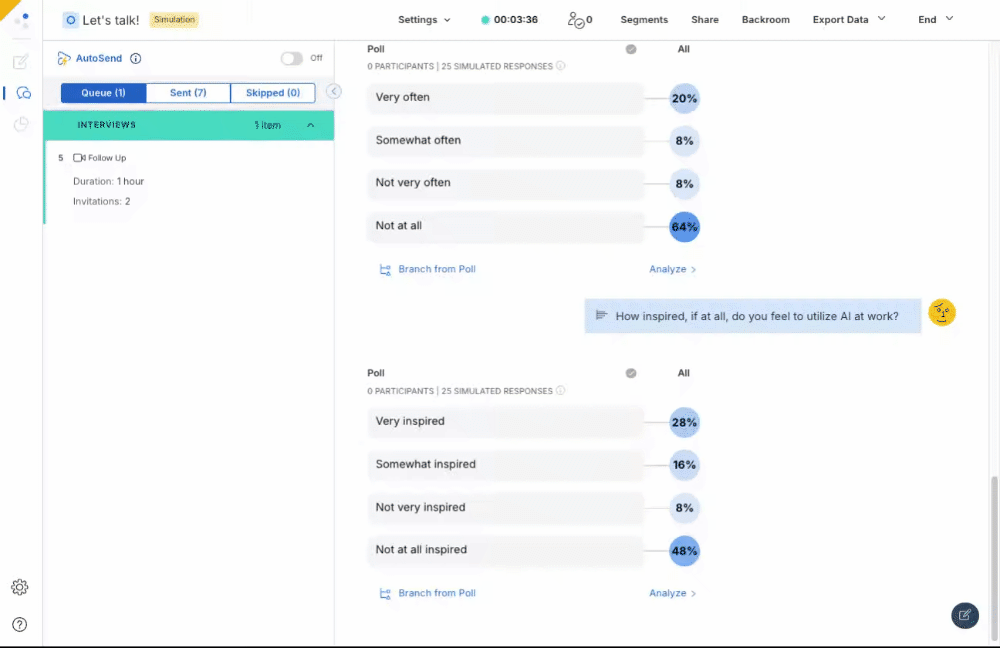The width and height of the screenshot is (1000, 648).
Task: Open the edit notes icon in sidebar
Action: point(21,62)
